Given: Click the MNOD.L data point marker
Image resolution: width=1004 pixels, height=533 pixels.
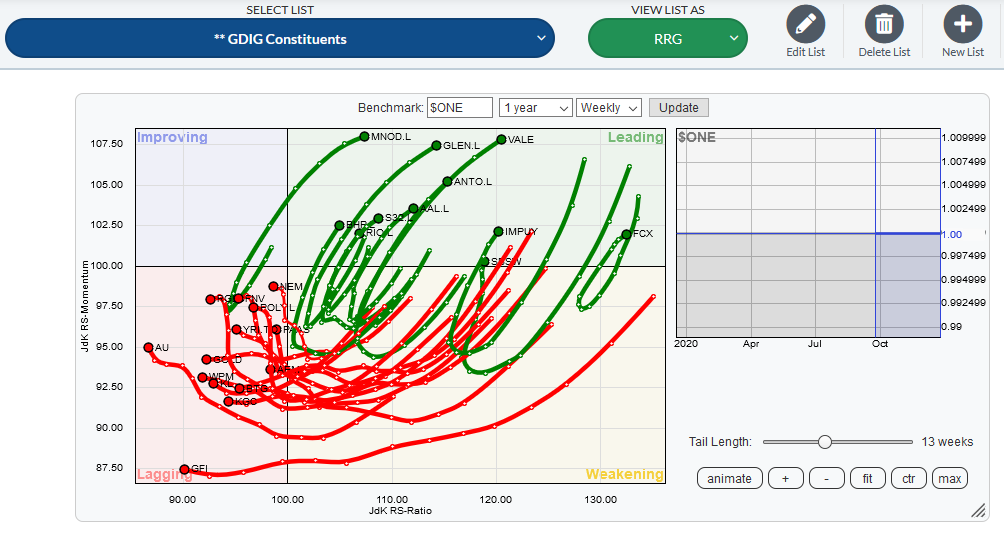Looking at the screenshot, I should pos(364,136).
